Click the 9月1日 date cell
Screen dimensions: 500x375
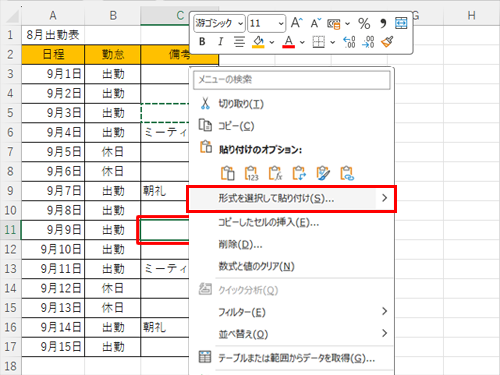coord(53,74)
